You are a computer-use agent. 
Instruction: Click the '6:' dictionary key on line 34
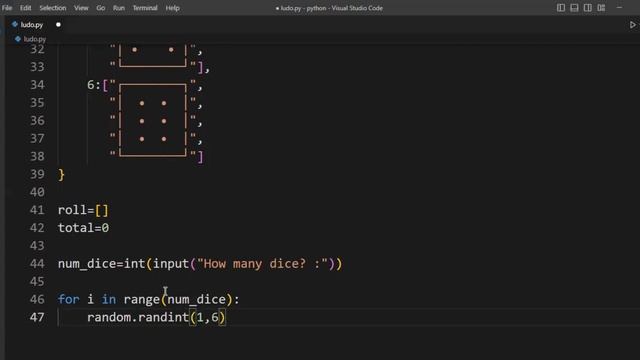(x=93, y=85)
